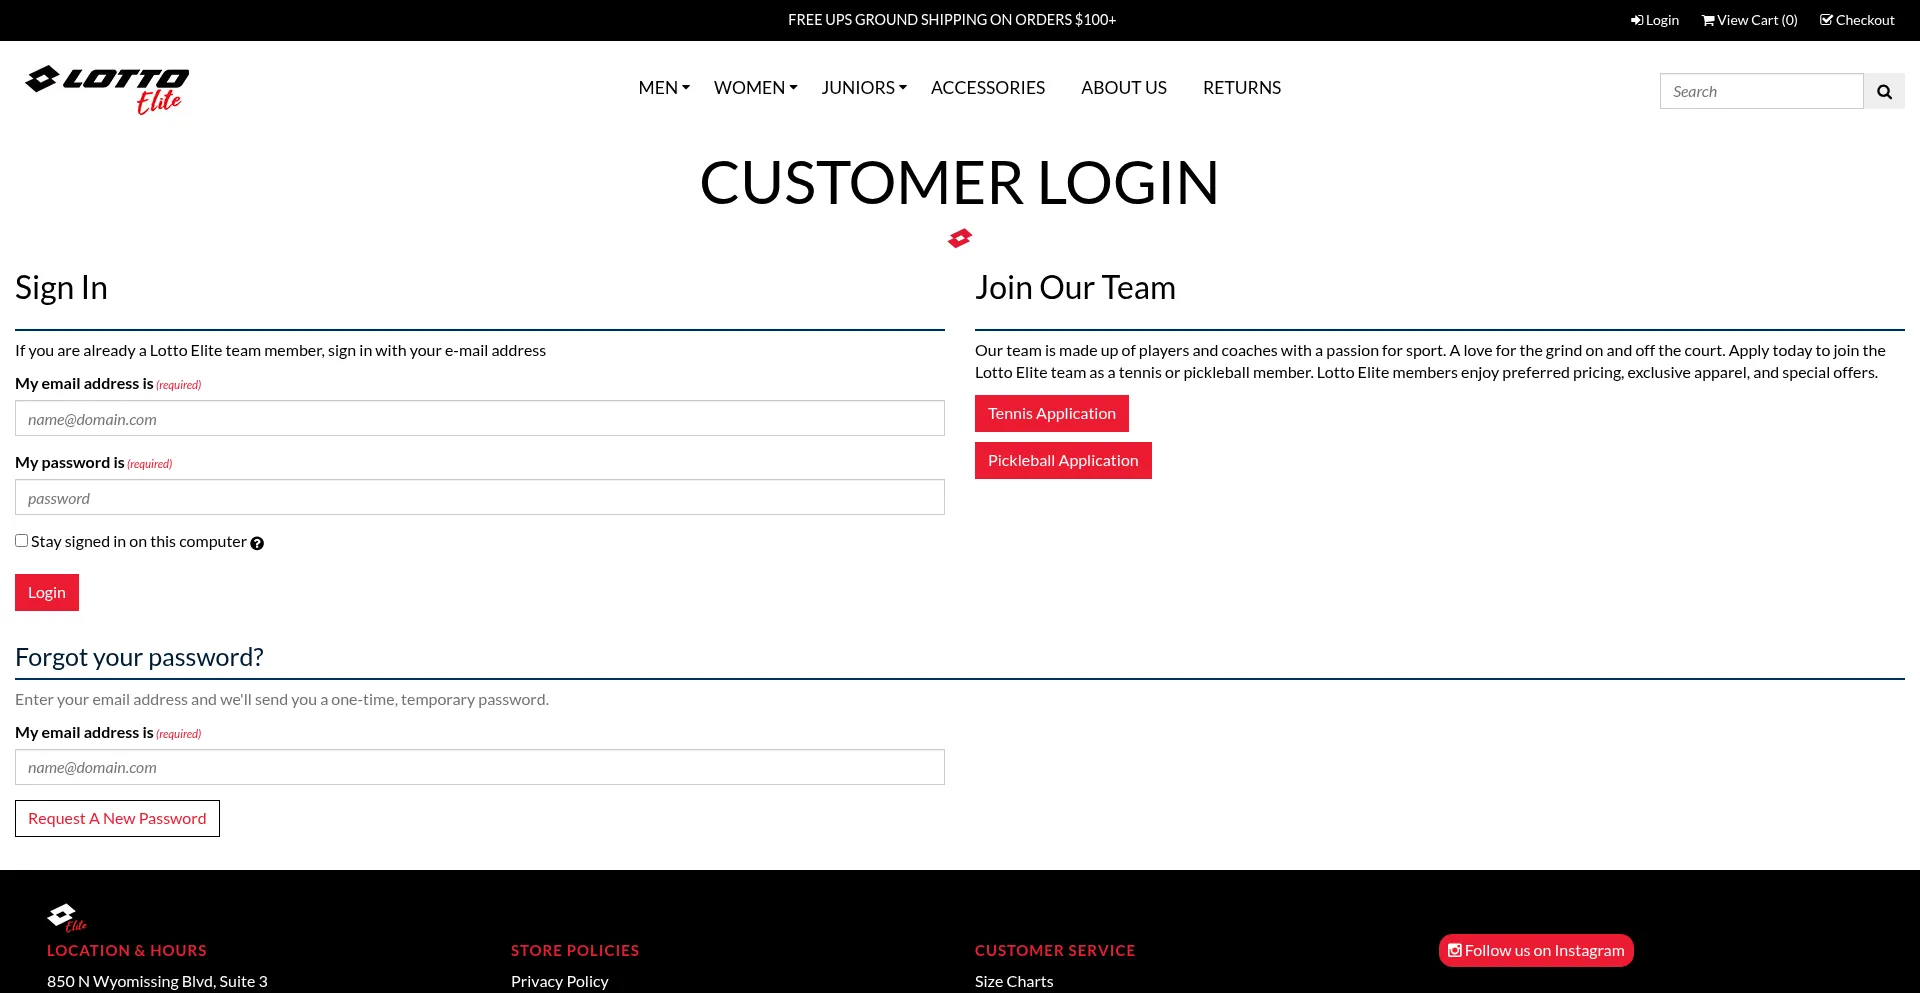Click the Forgot your password? heading

tap(139, 657)
